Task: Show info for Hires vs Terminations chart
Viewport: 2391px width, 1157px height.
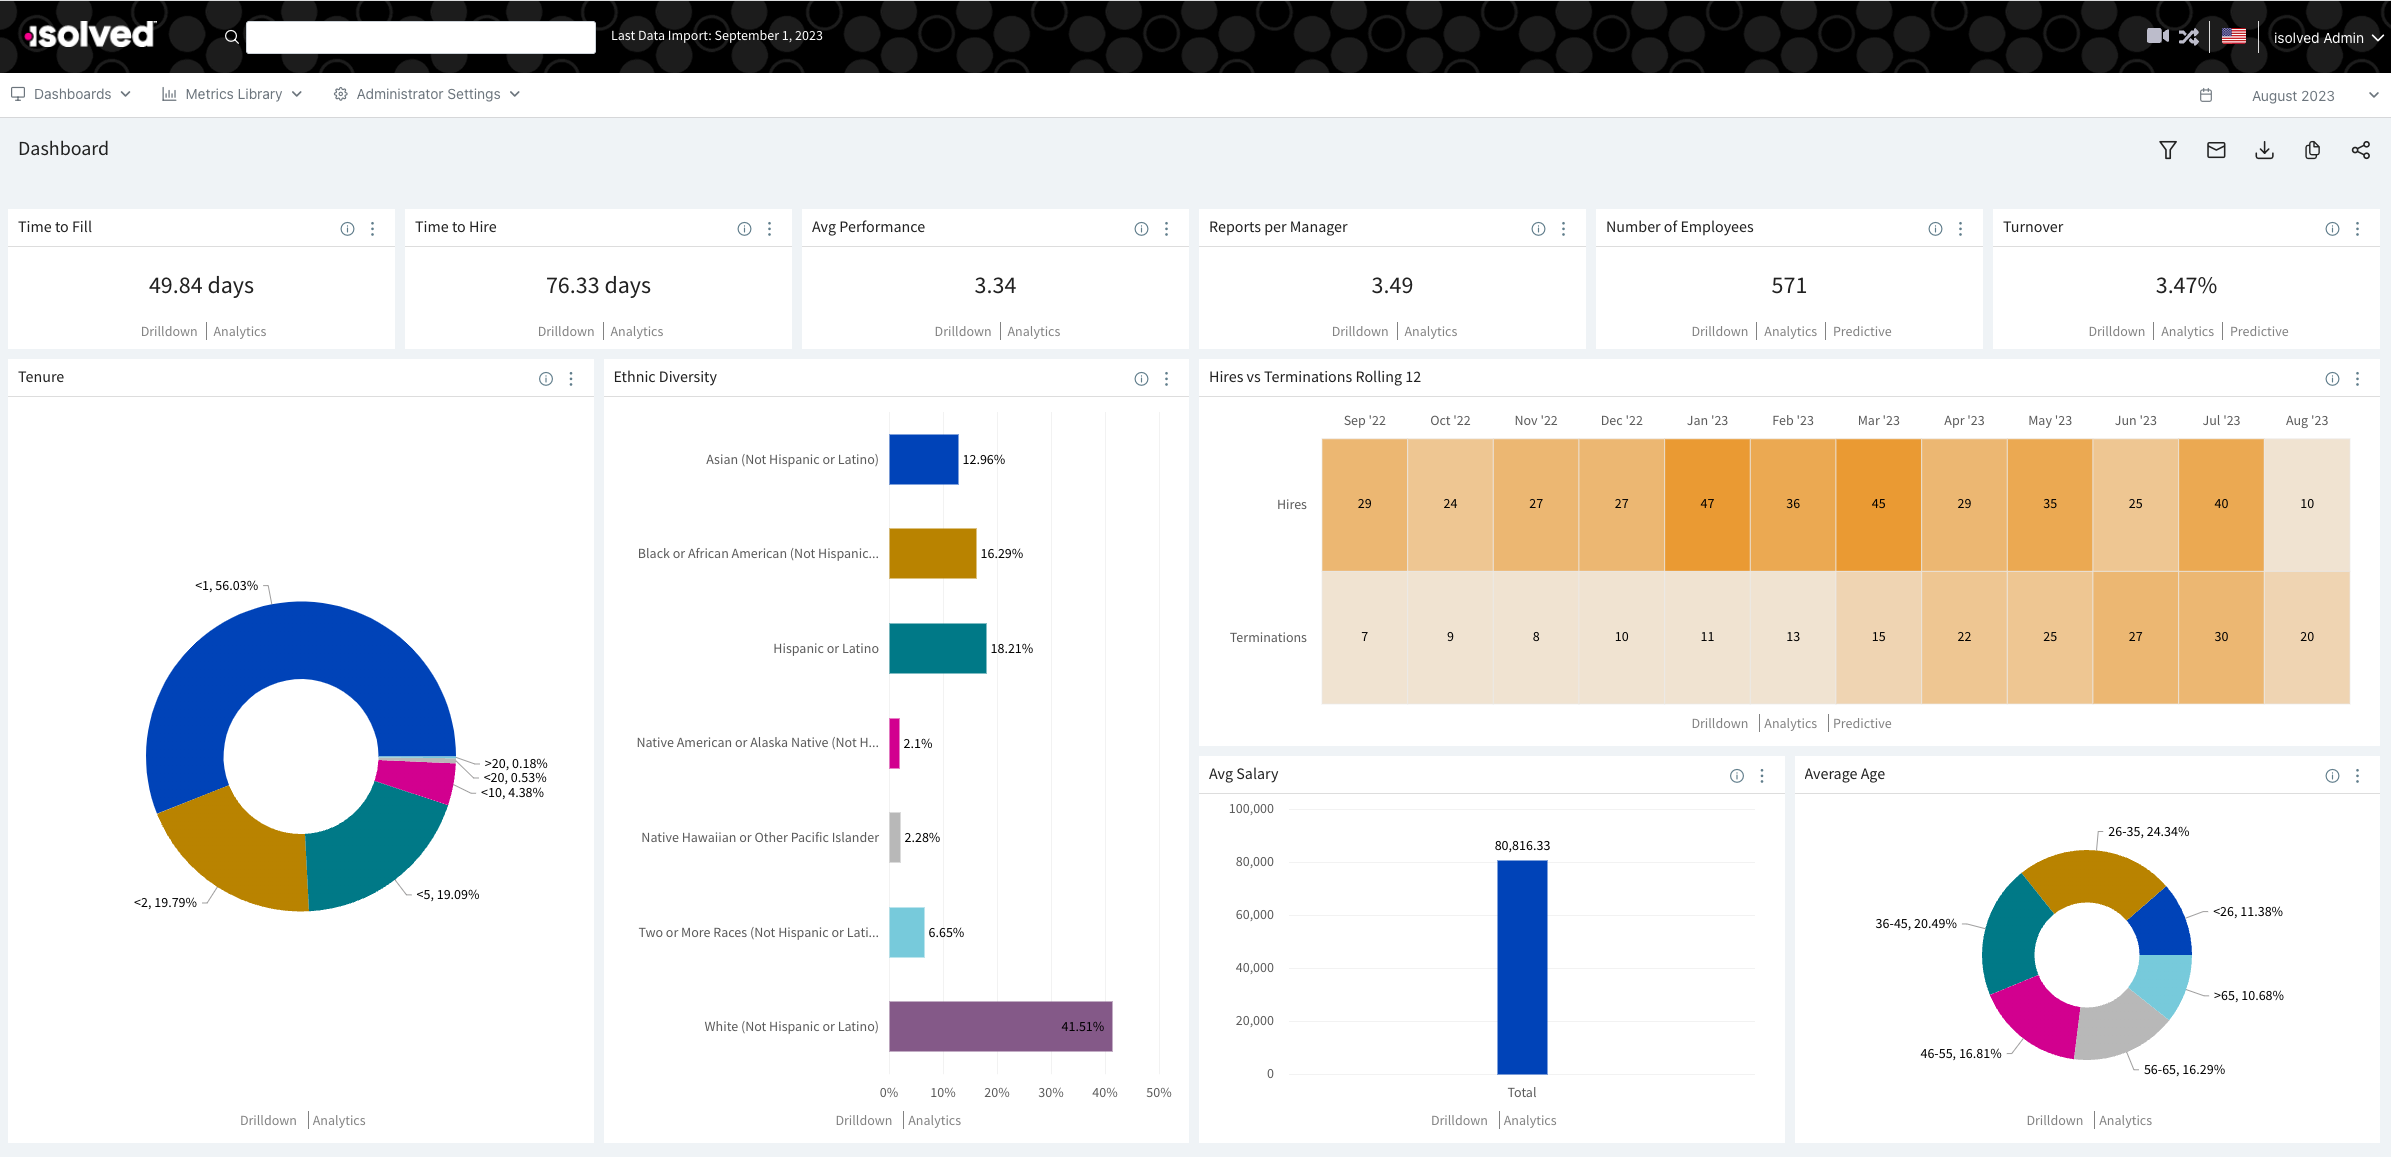Action: [2332, 379]
